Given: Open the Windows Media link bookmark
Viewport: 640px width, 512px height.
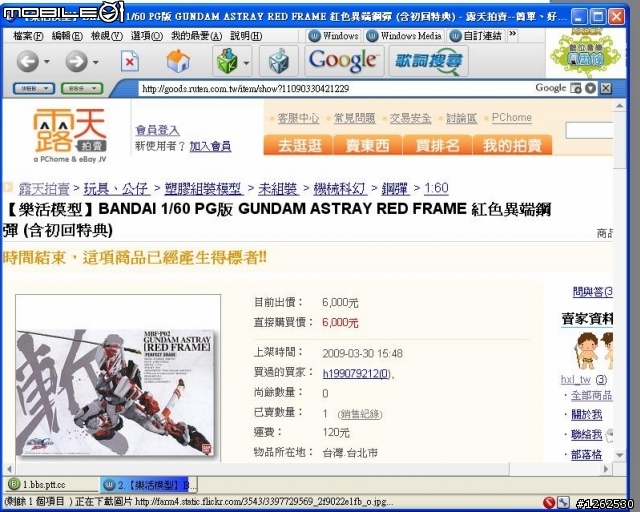Looking at the screenshot, I should tap(404, 36).
